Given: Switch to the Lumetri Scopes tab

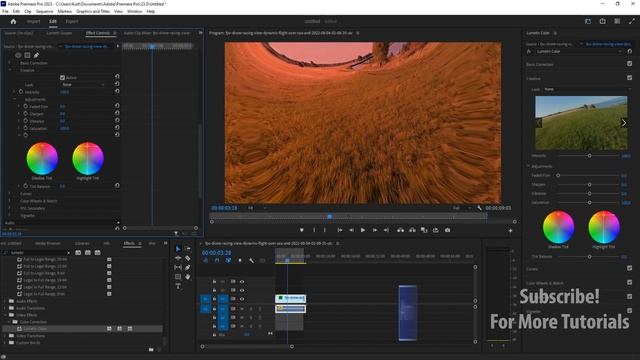Looking at the screenshot, I should click(x=59, y=33).
